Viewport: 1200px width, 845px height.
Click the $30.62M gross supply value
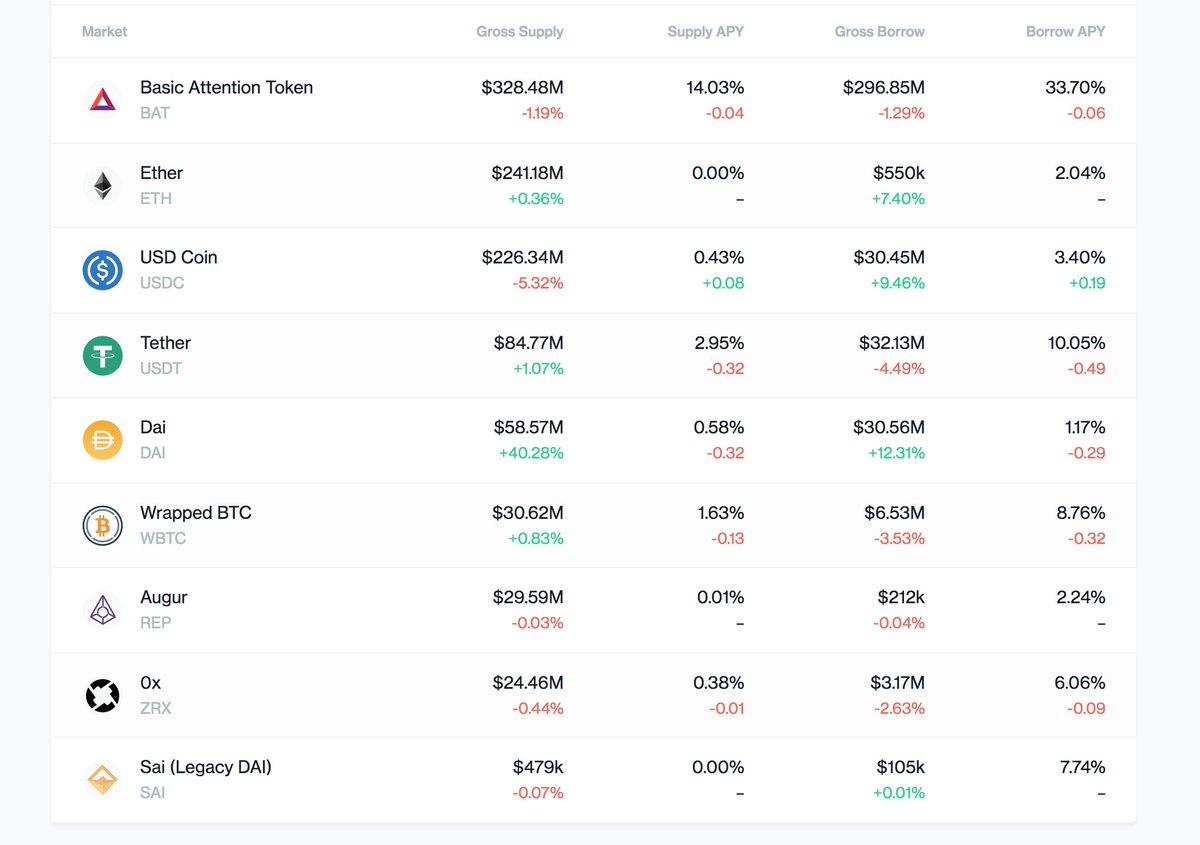tap(528, 513)
